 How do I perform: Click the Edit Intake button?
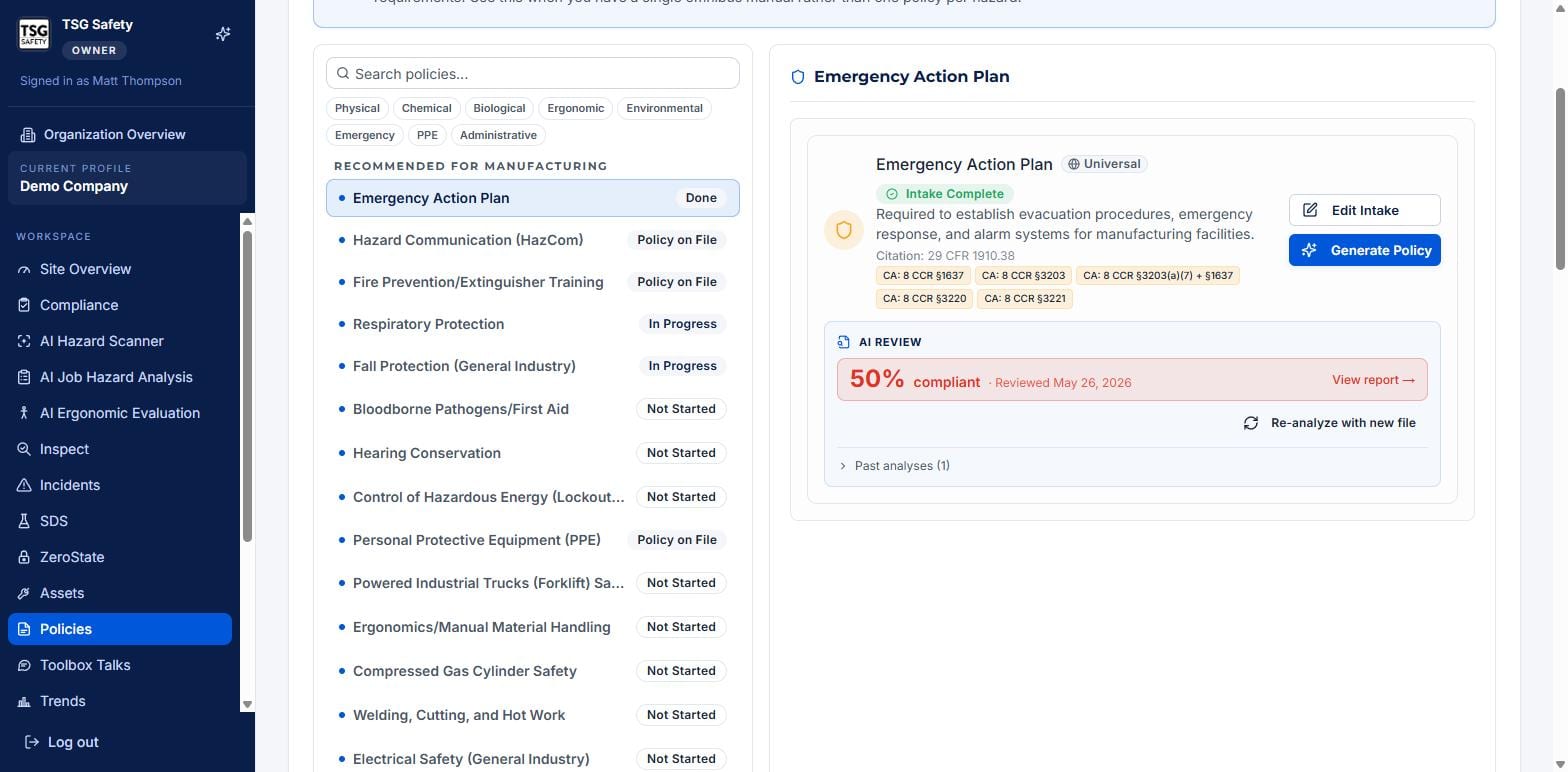(x=1364, y=210)
